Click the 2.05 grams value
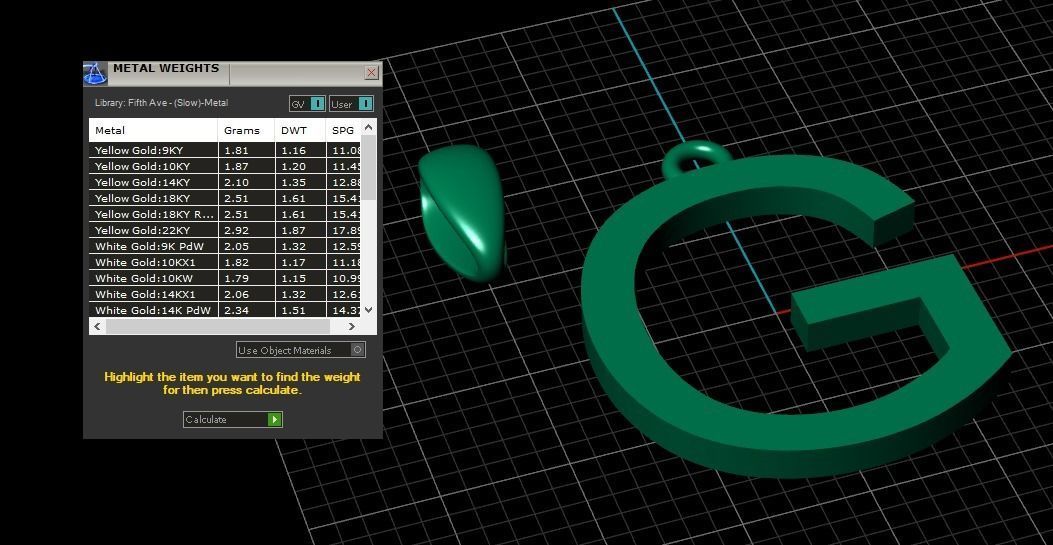 236,246
